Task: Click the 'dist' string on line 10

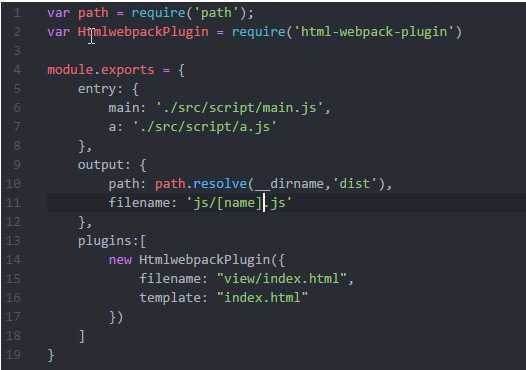Action: 355,184
